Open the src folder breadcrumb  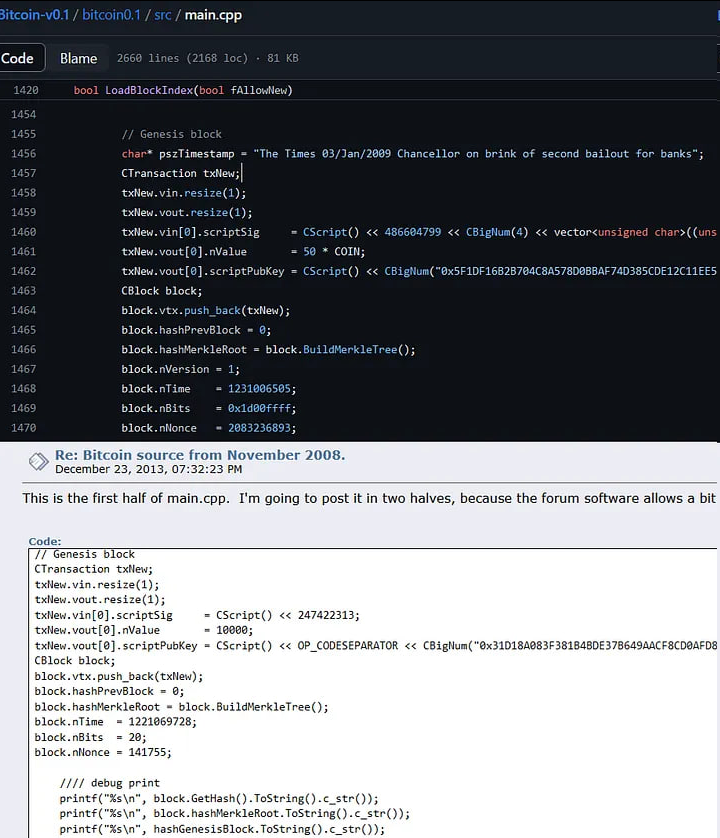pyautogui.click(x=162, y=15)
